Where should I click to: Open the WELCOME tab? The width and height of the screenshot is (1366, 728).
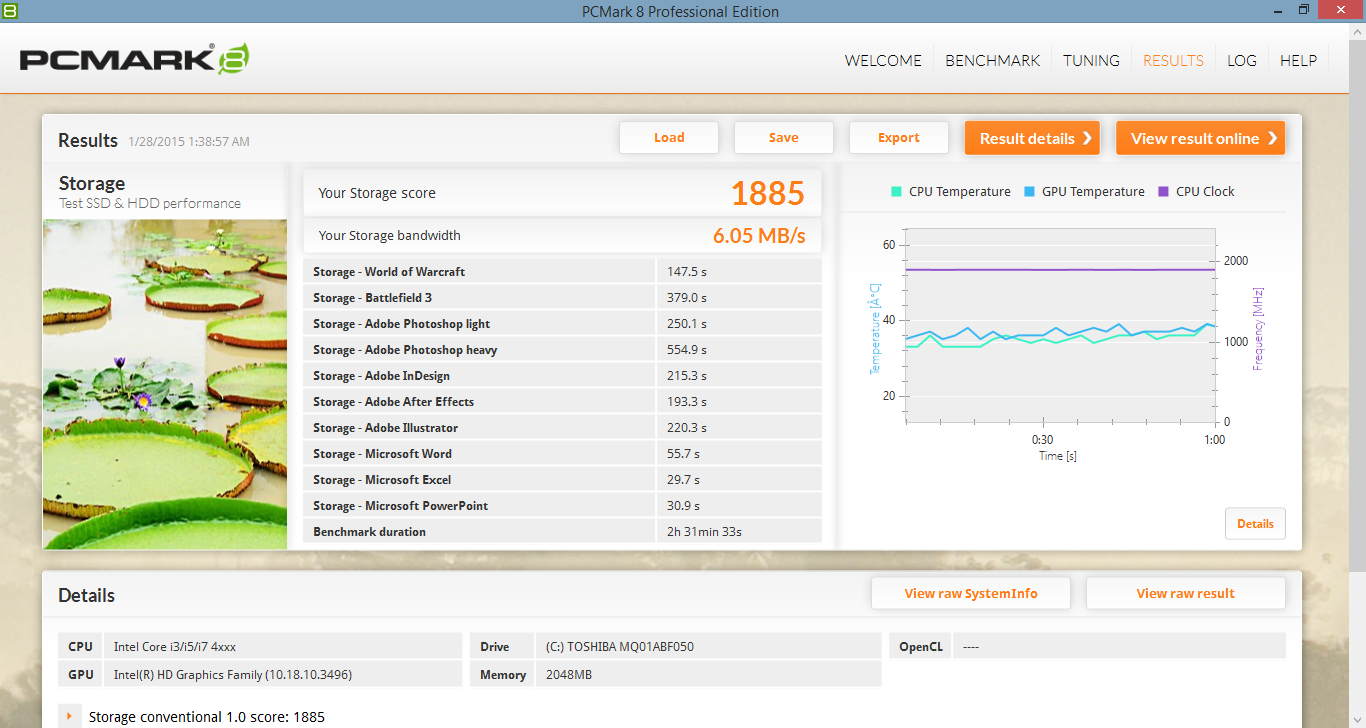883,60
